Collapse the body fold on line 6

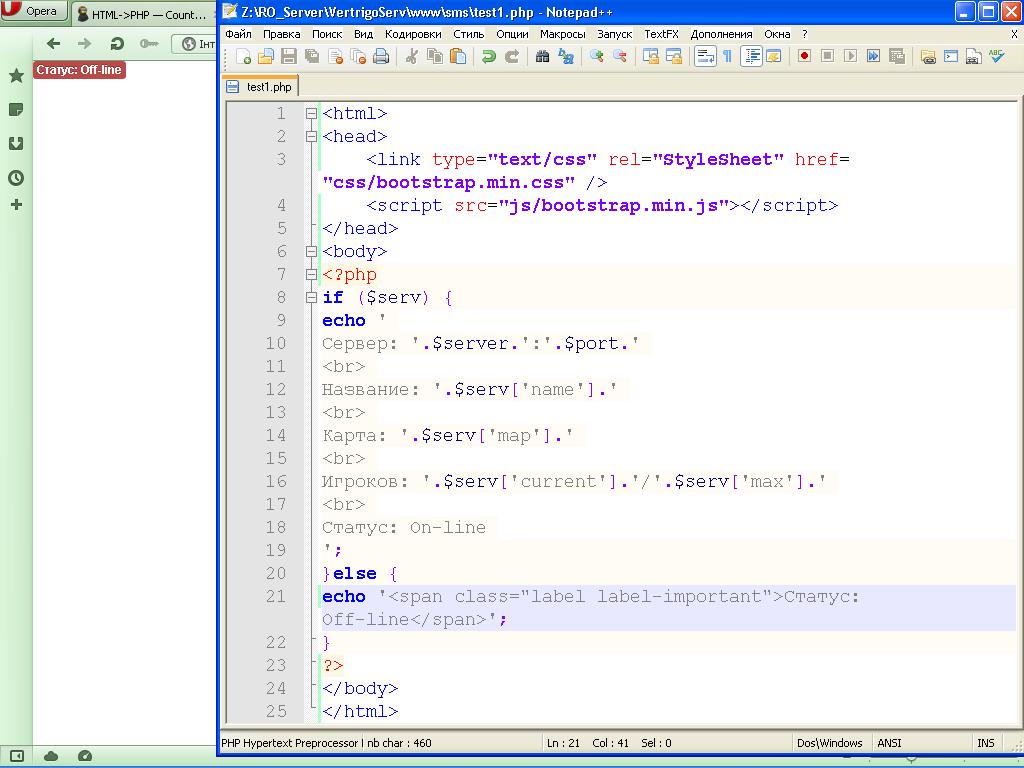point(312,251)
